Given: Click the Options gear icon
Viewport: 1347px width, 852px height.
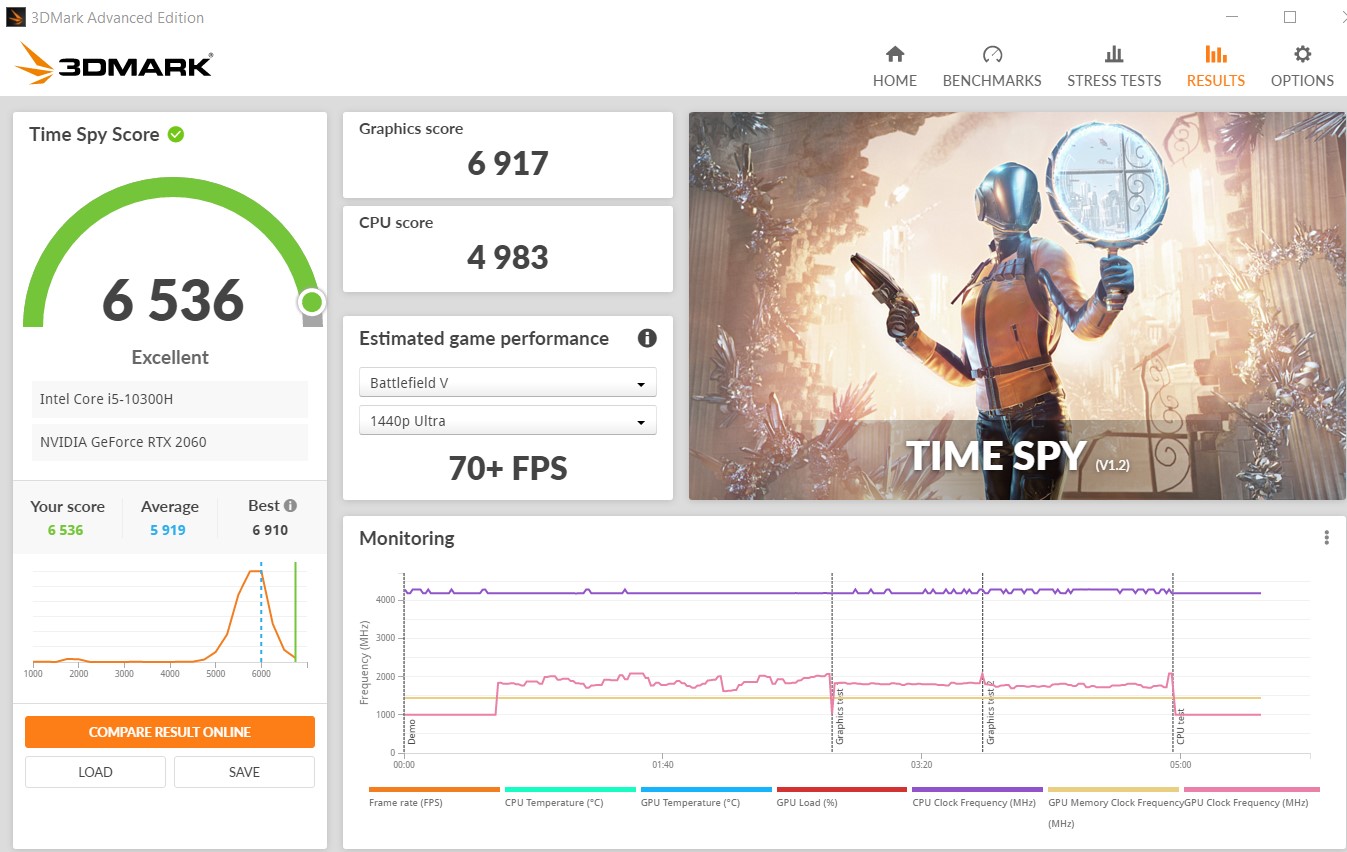Looking at the screenshot, I should pyautogui.click(x=1302, y=54).
